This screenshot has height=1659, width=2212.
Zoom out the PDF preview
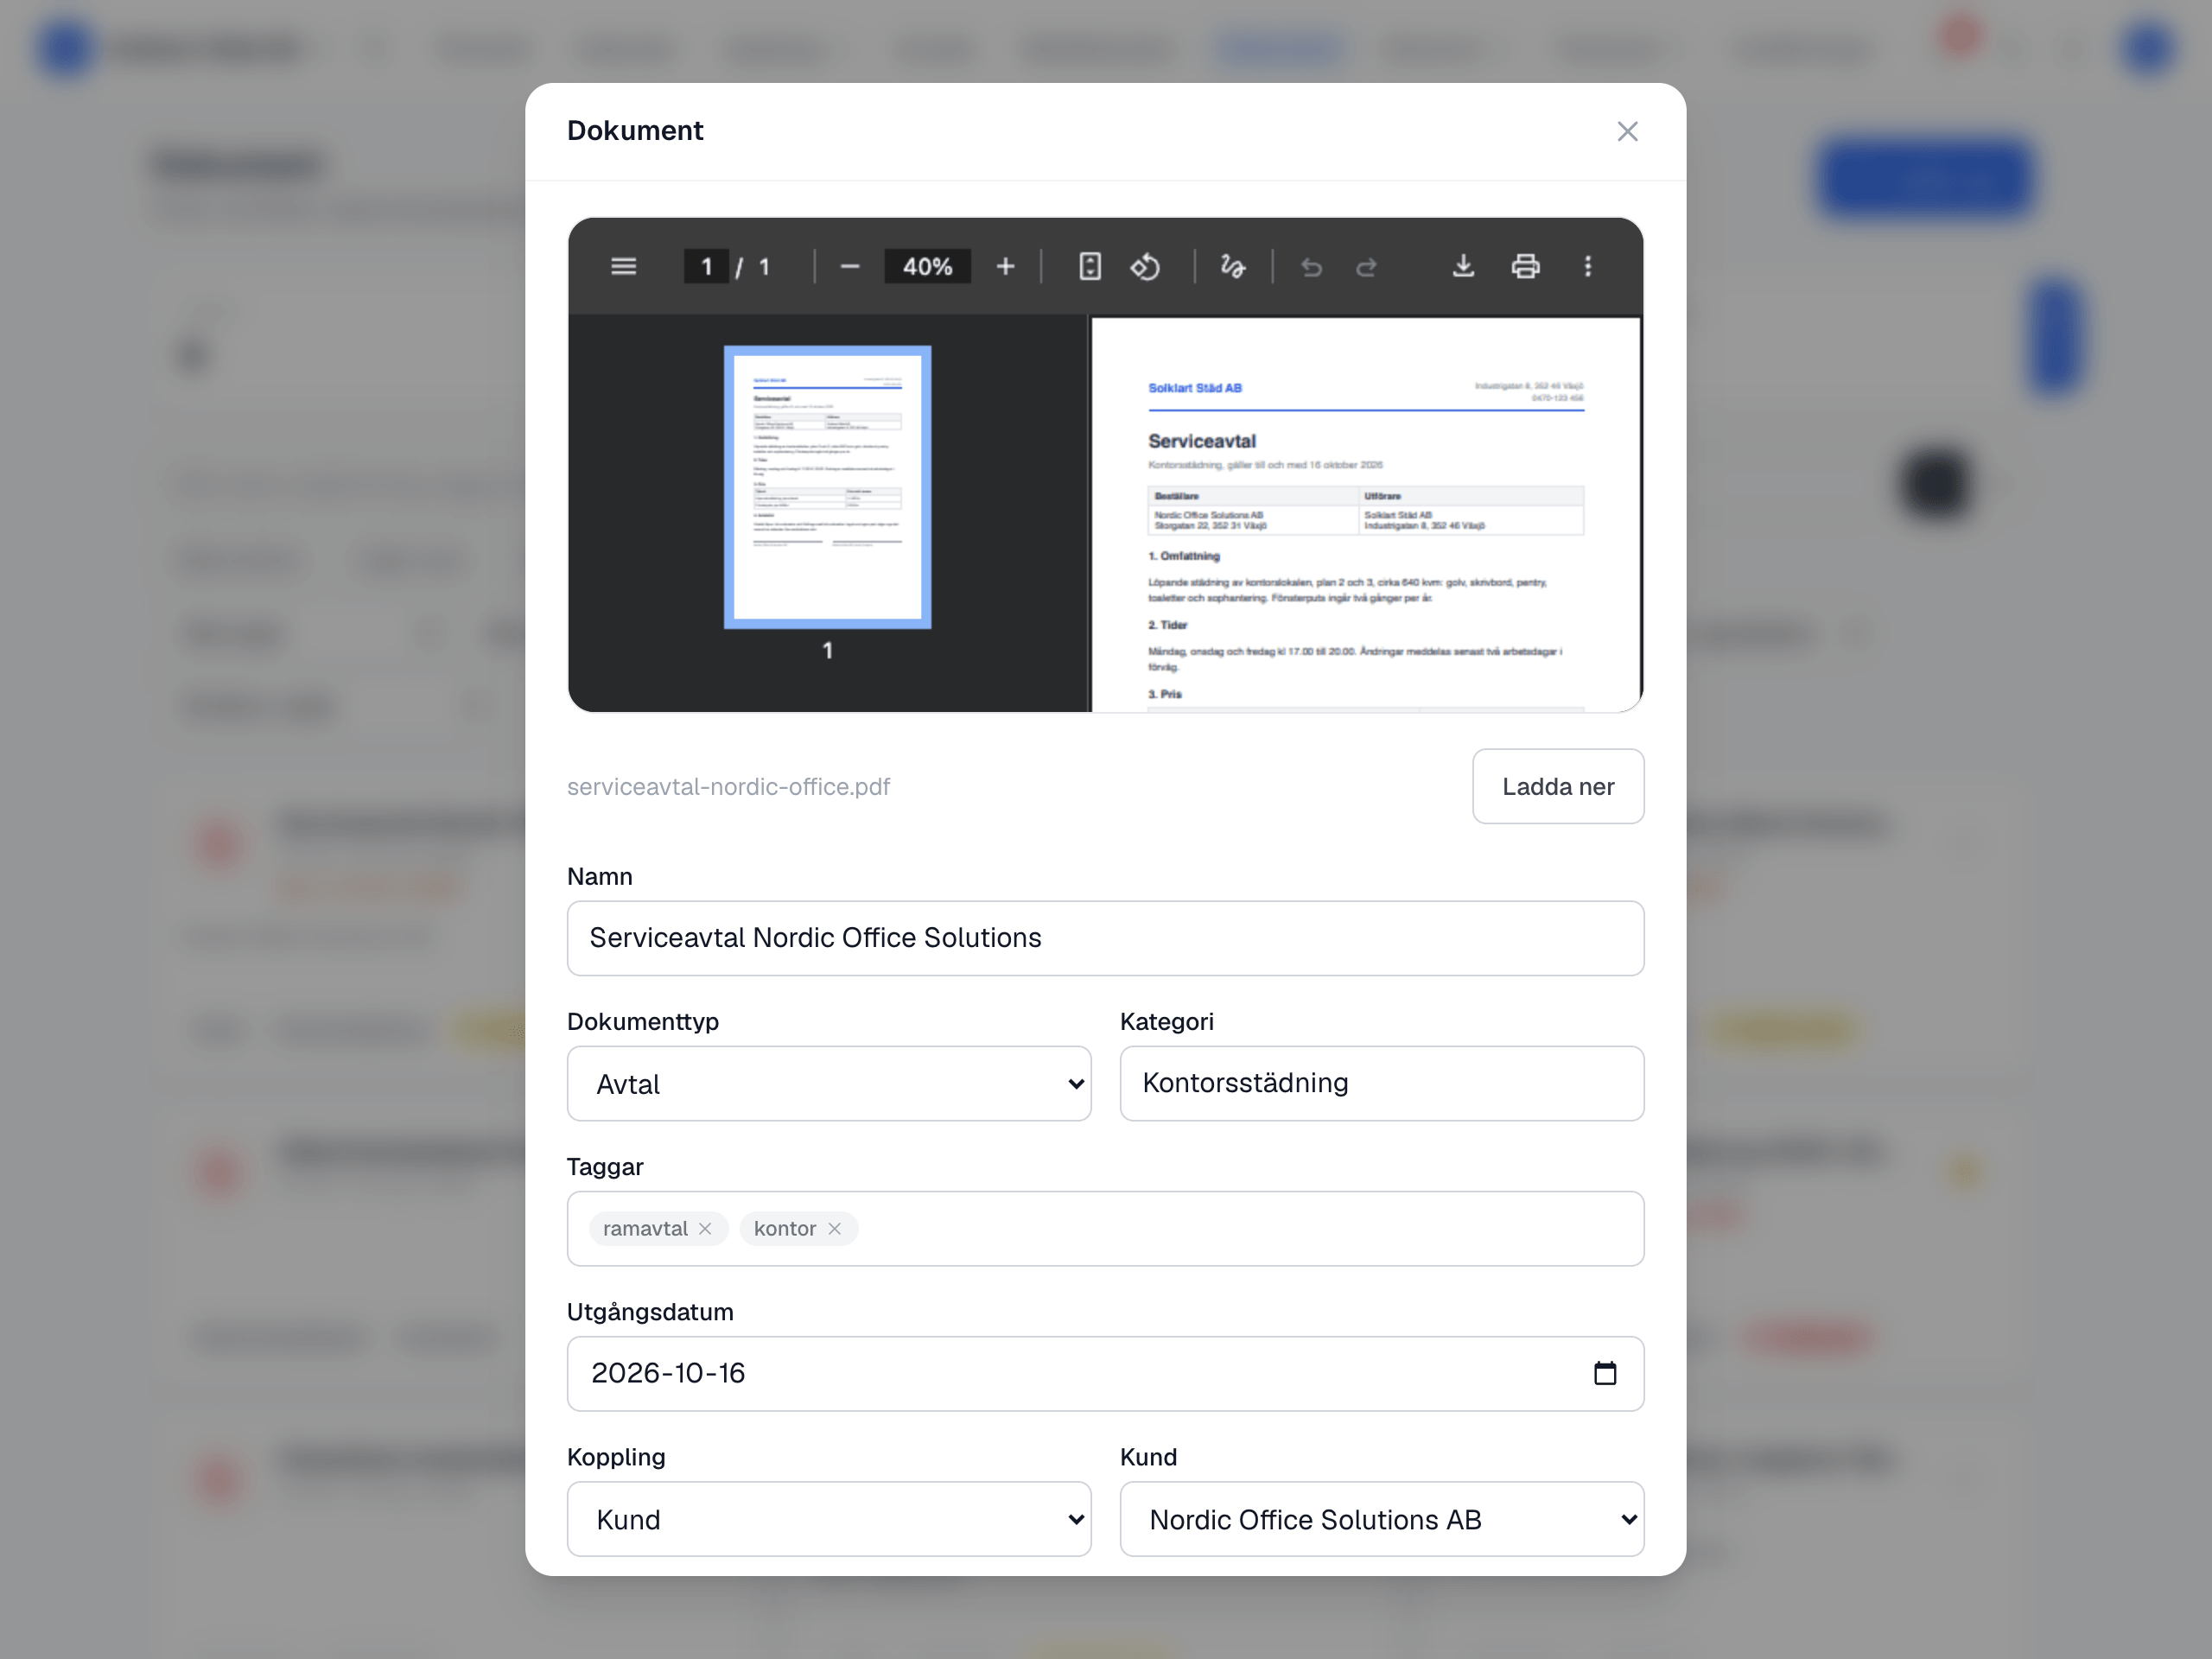[x=850, y=266]
